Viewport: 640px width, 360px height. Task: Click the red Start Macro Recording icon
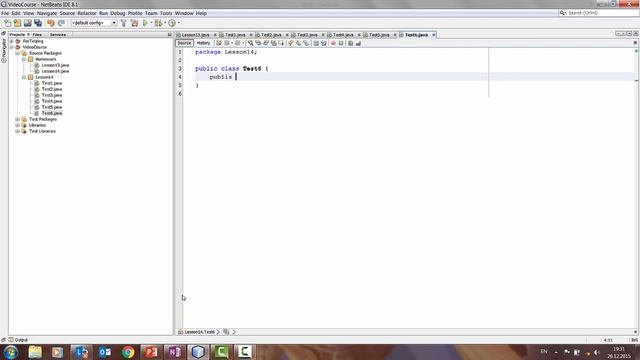click(x=333, y=43)
